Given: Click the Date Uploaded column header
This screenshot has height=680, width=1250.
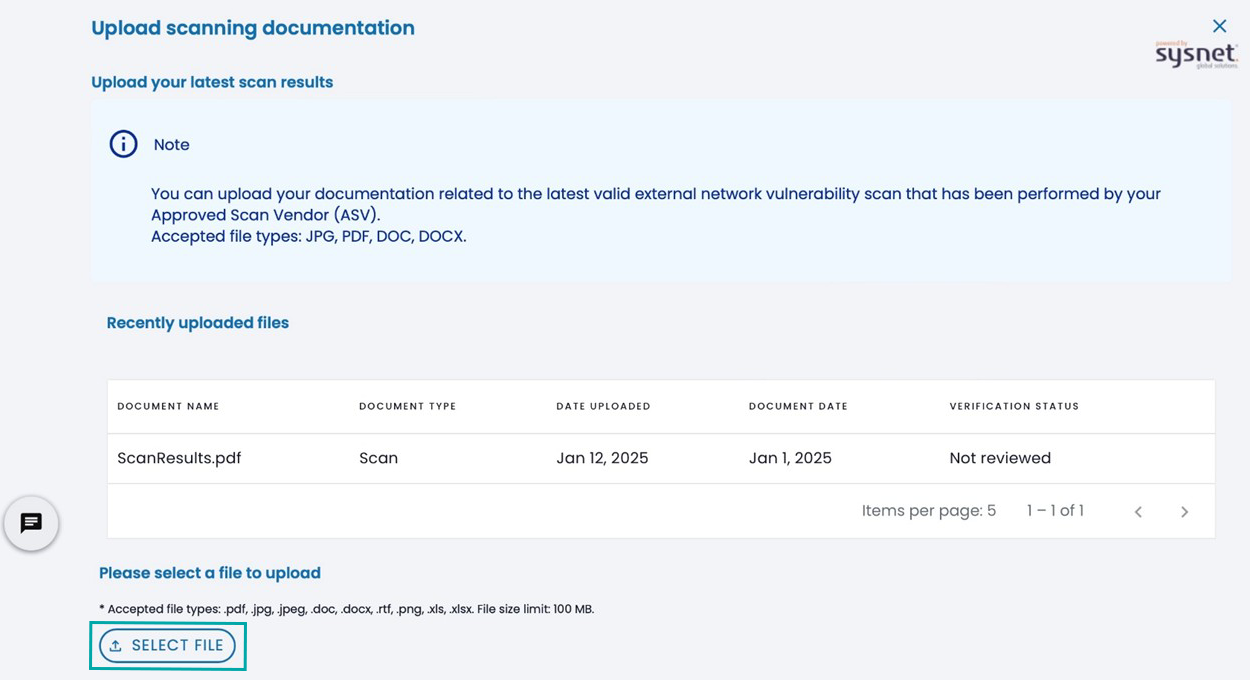Looking at the screenshot, I should pos(603,406).
